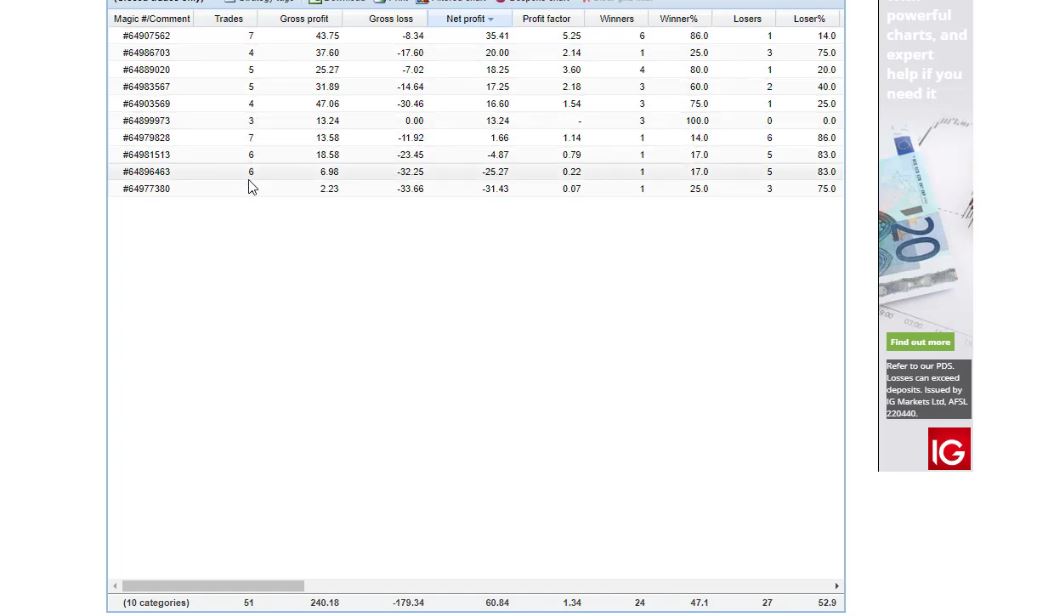Click the Losers column header

(x=747, y=19)
